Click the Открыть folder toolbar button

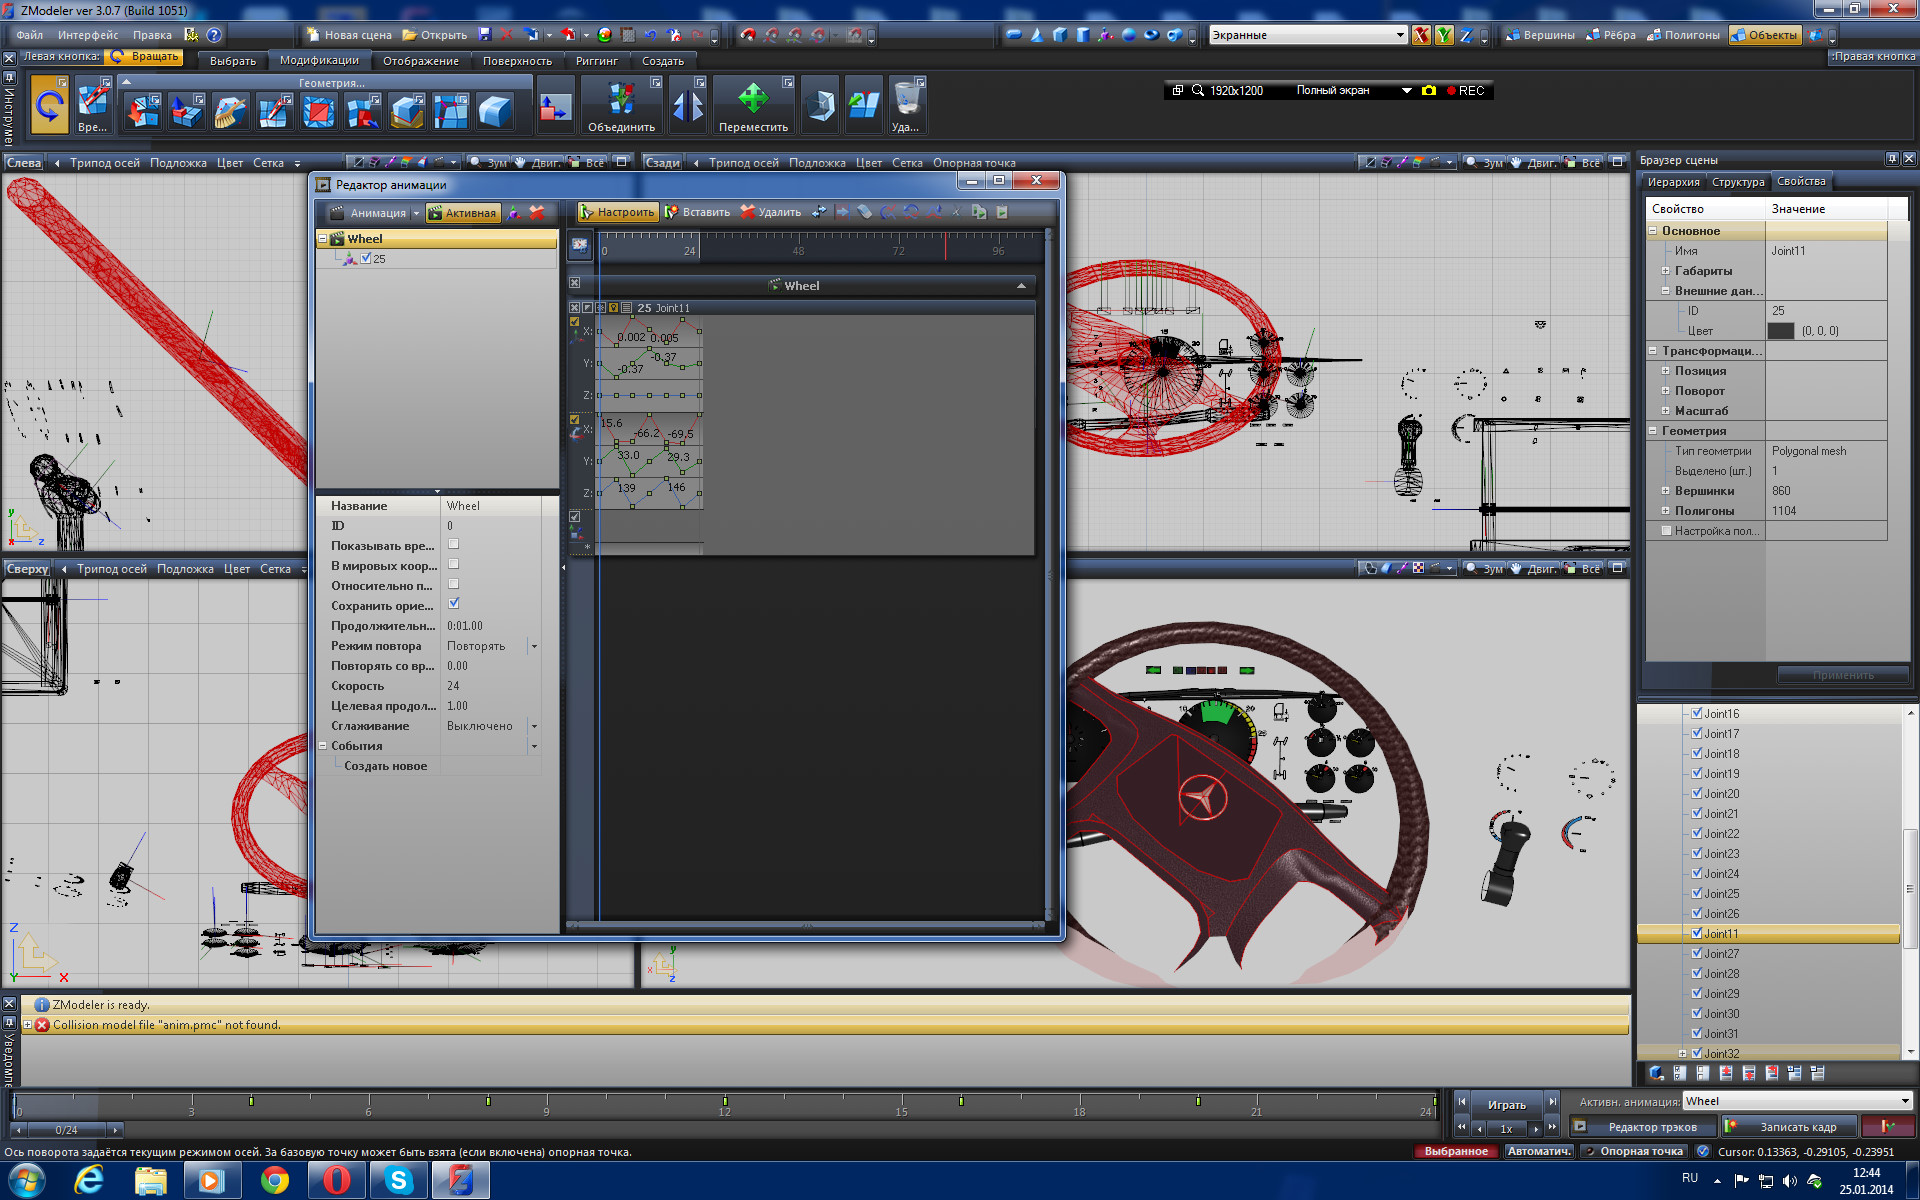[434, 35]
